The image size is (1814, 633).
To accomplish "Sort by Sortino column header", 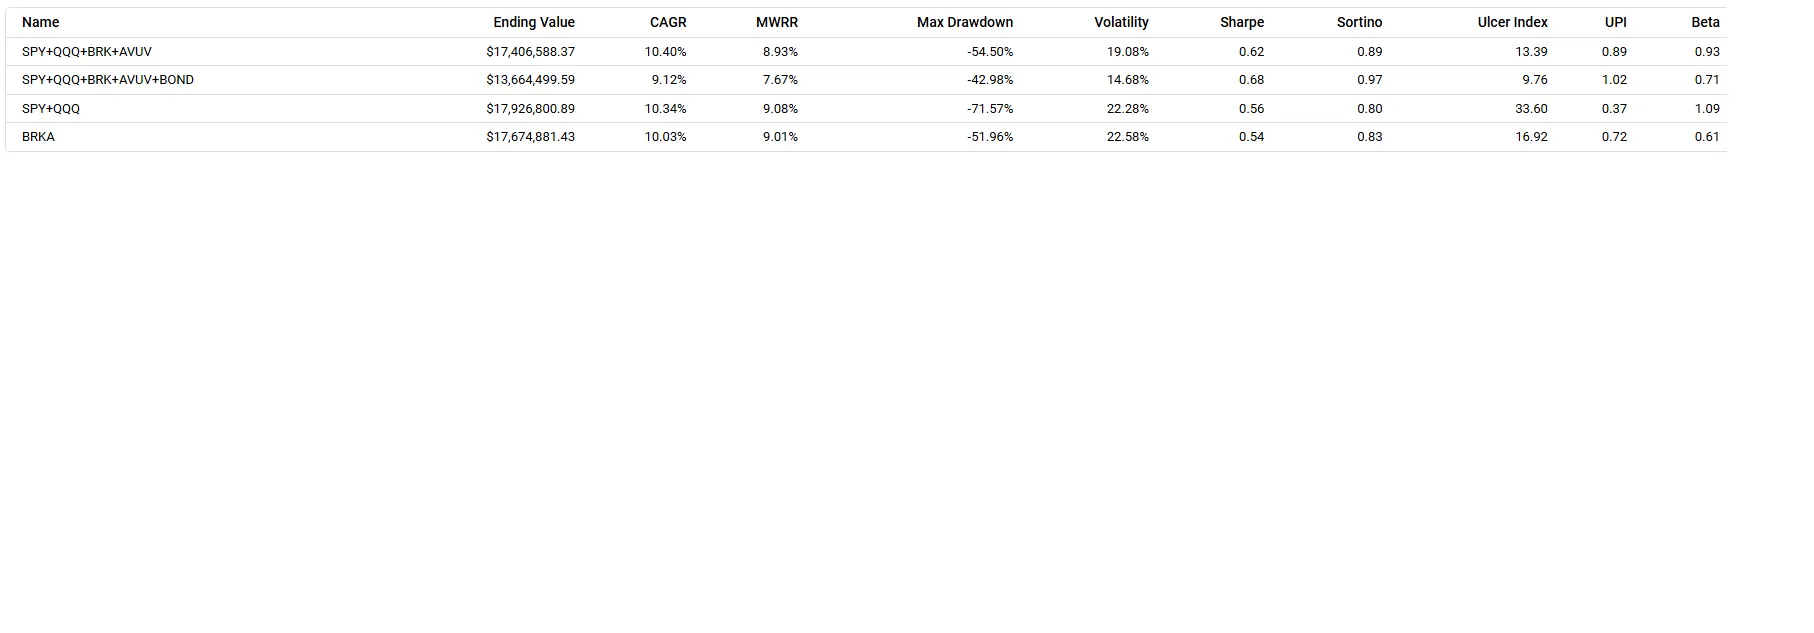I will click(x=1359, y=22).
